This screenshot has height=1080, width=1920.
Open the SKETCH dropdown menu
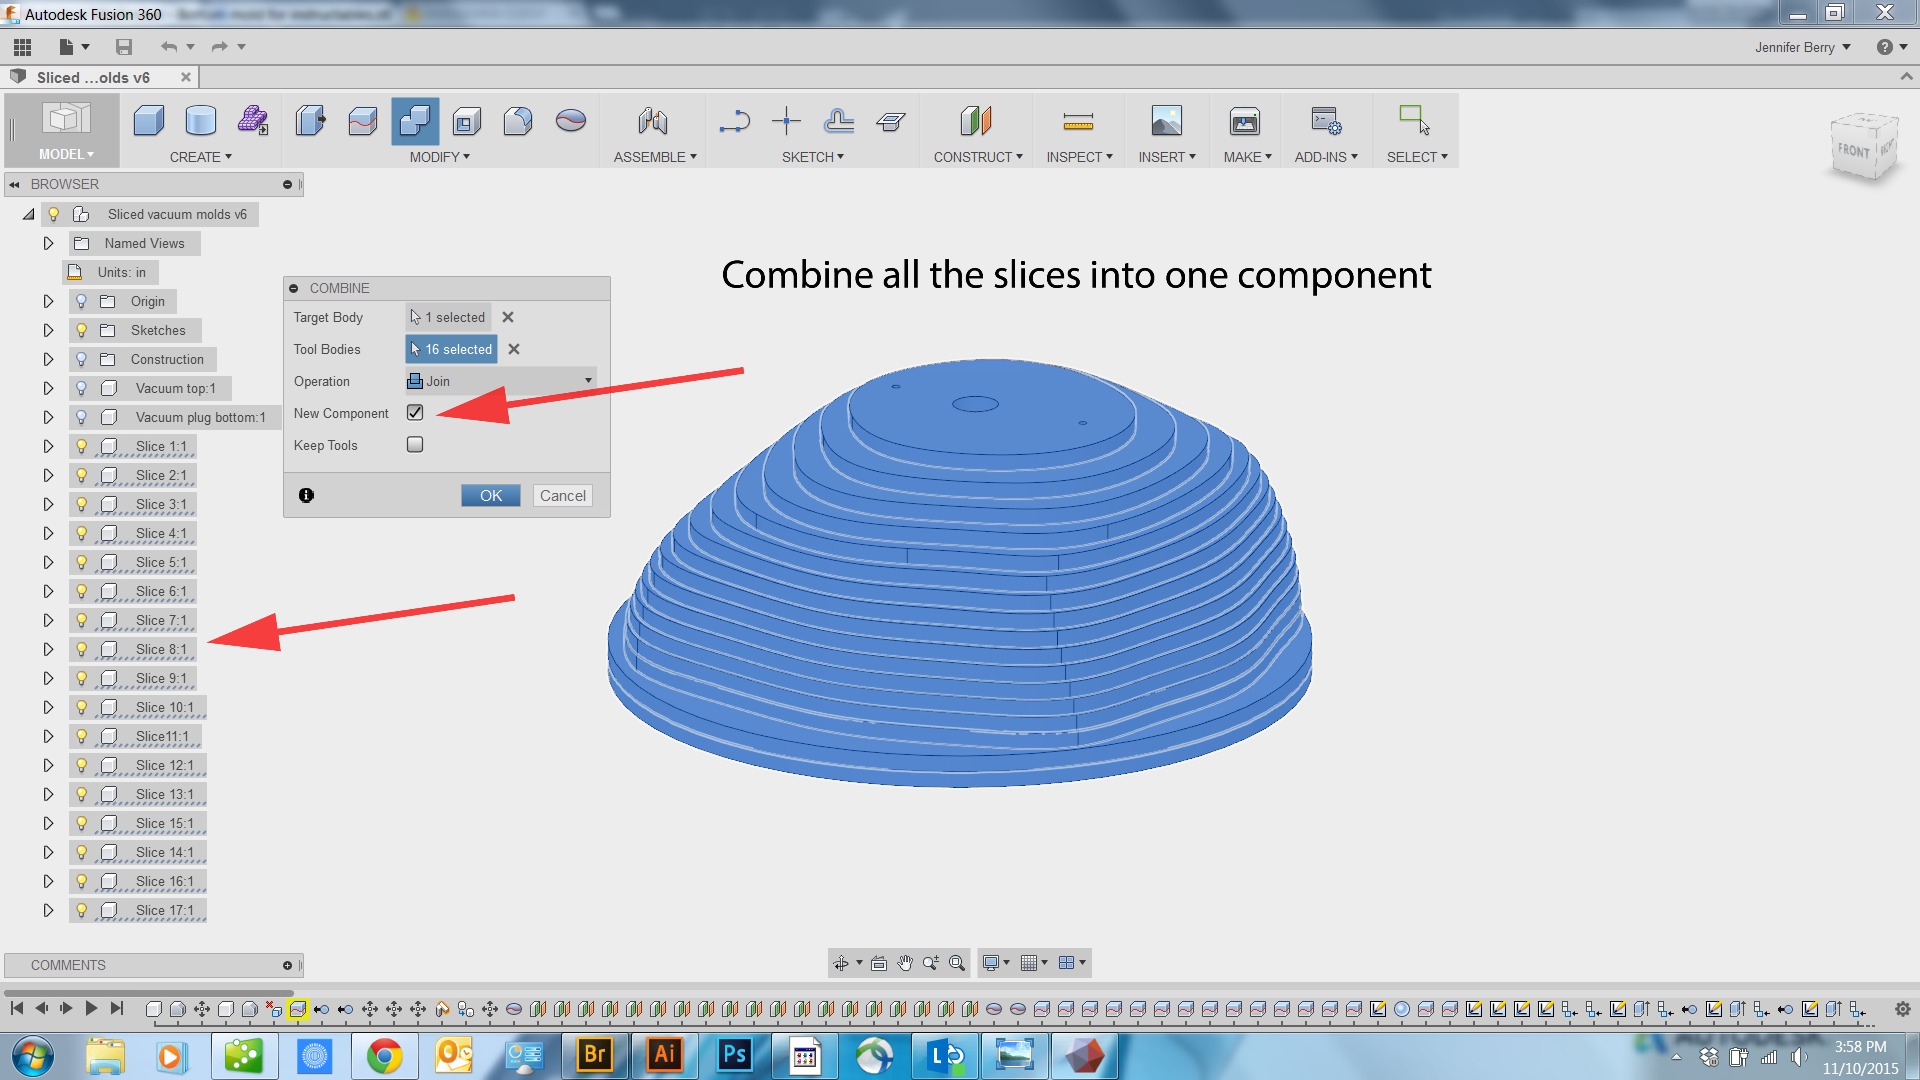tap(812, 157)
